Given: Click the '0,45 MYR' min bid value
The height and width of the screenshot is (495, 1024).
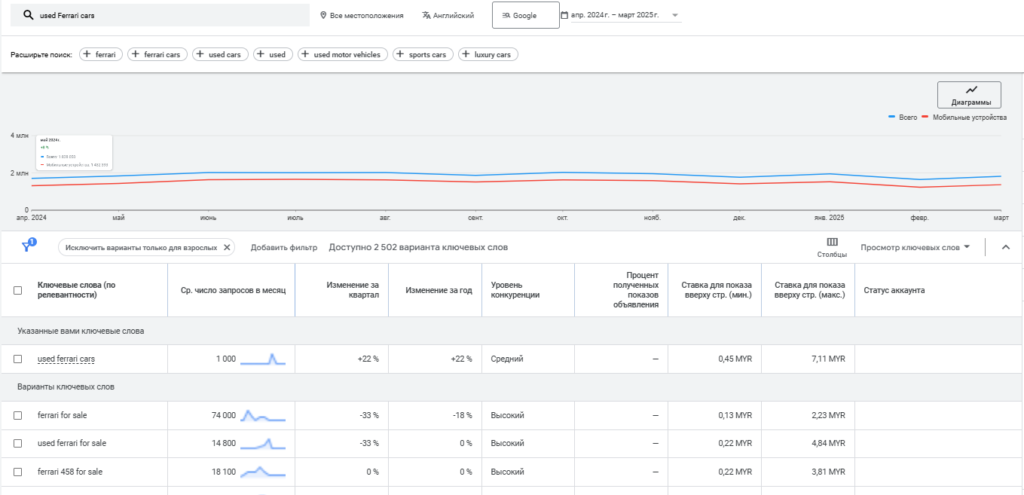Looking at the screenshot, I should [x=735, y=359].
